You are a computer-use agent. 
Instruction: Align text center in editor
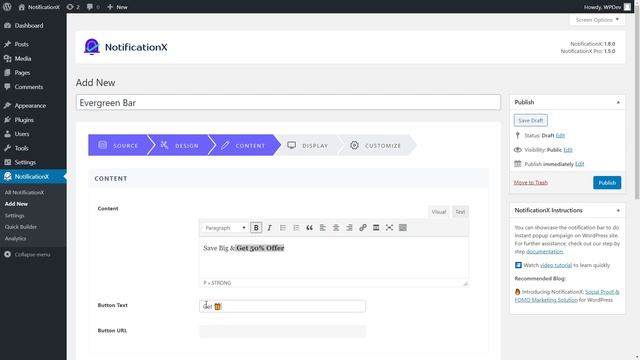click(336, 228)
